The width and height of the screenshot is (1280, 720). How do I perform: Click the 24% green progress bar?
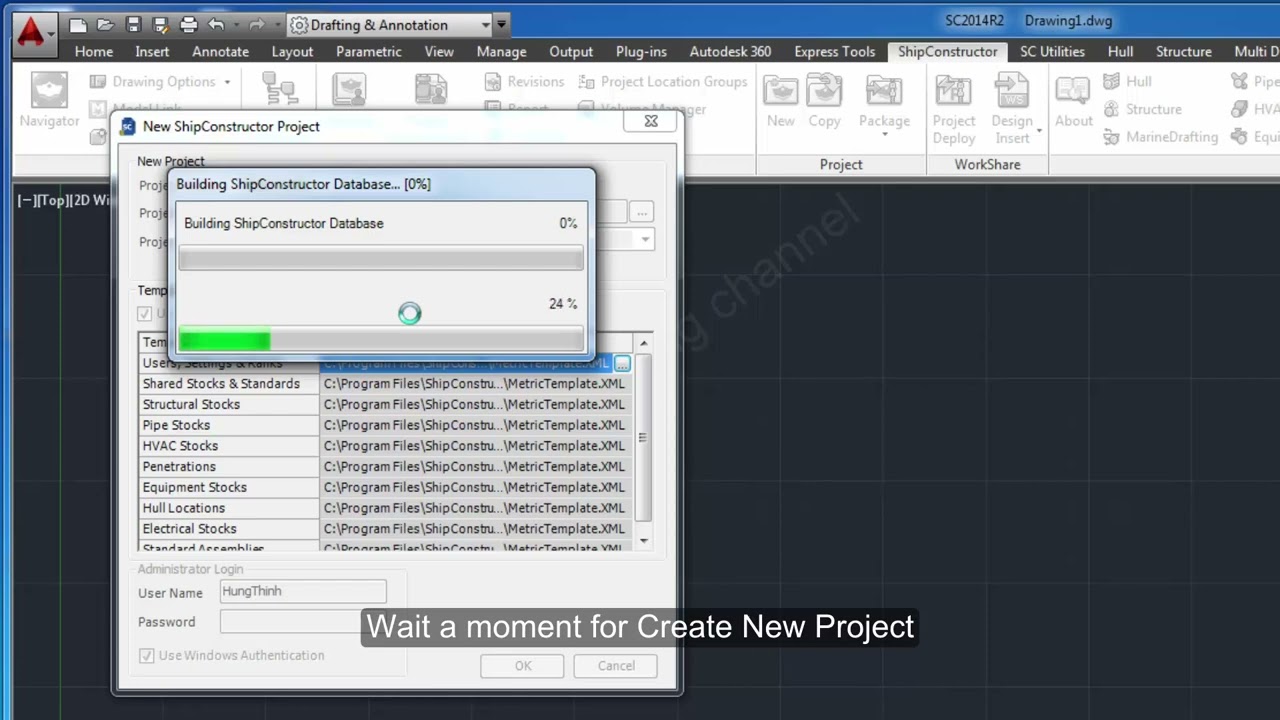[381, 340]
